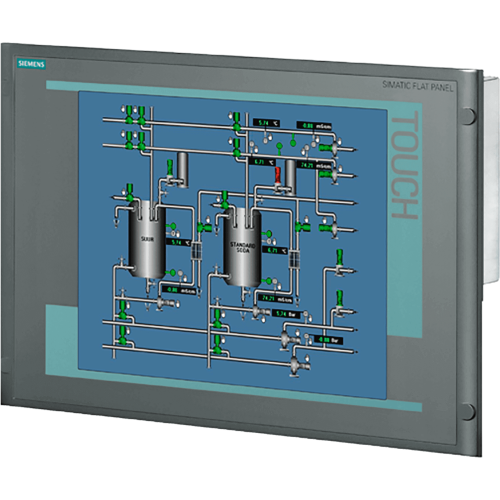Image resolution: width=500 pixels, height=500 pixels.
Task: Select -0.00 mS/cm display below SUUR tank
Action: tap(178, 290)
